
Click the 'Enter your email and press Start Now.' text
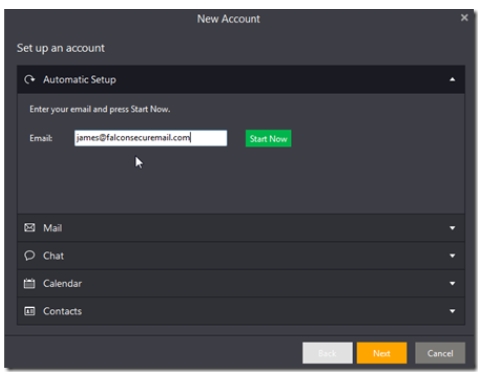pyautogui.click(x=100, y=109)
